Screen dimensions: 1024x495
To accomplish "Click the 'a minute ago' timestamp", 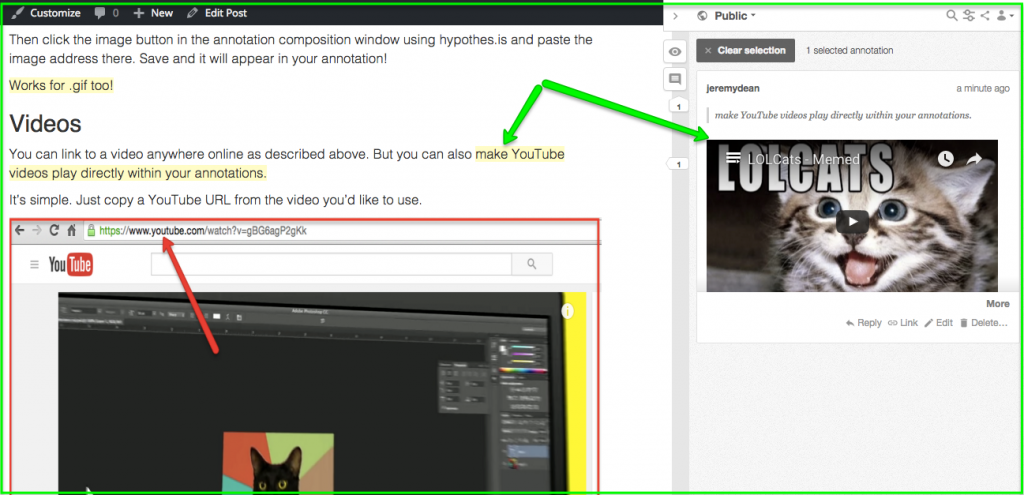I will (x=983, y=88).
